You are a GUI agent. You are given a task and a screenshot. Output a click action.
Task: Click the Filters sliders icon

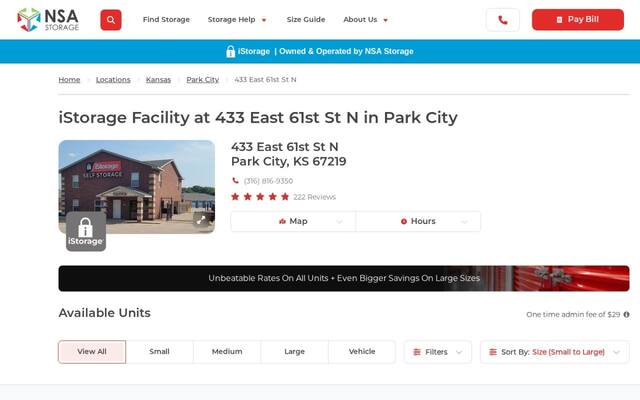417,352
